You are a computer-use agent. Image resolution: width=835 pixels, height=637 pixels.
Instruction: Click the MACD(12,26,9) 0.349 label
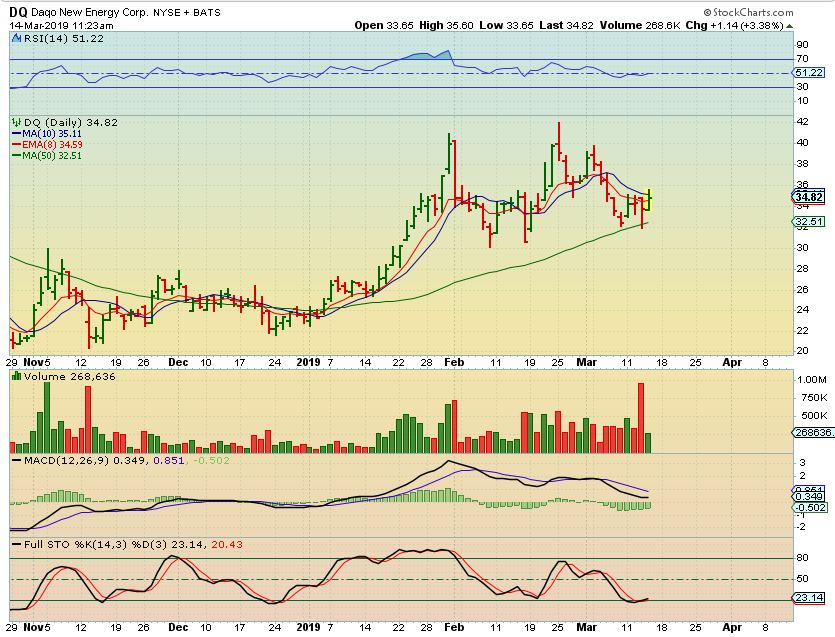coord(84,461)
